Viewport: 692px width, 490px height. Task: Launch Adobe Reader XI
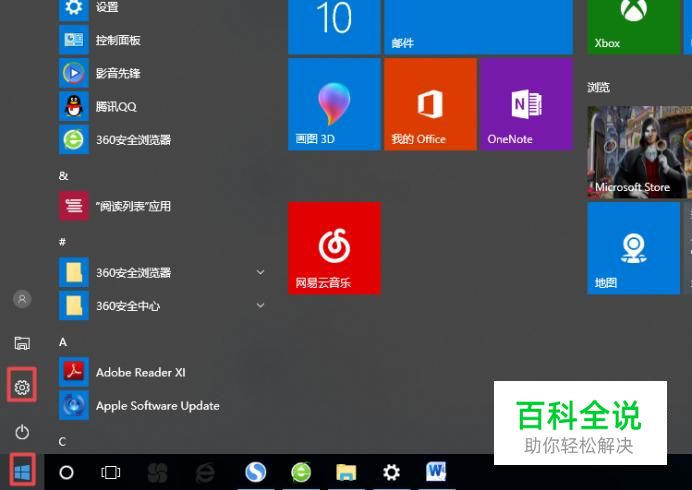pos(163,373)
